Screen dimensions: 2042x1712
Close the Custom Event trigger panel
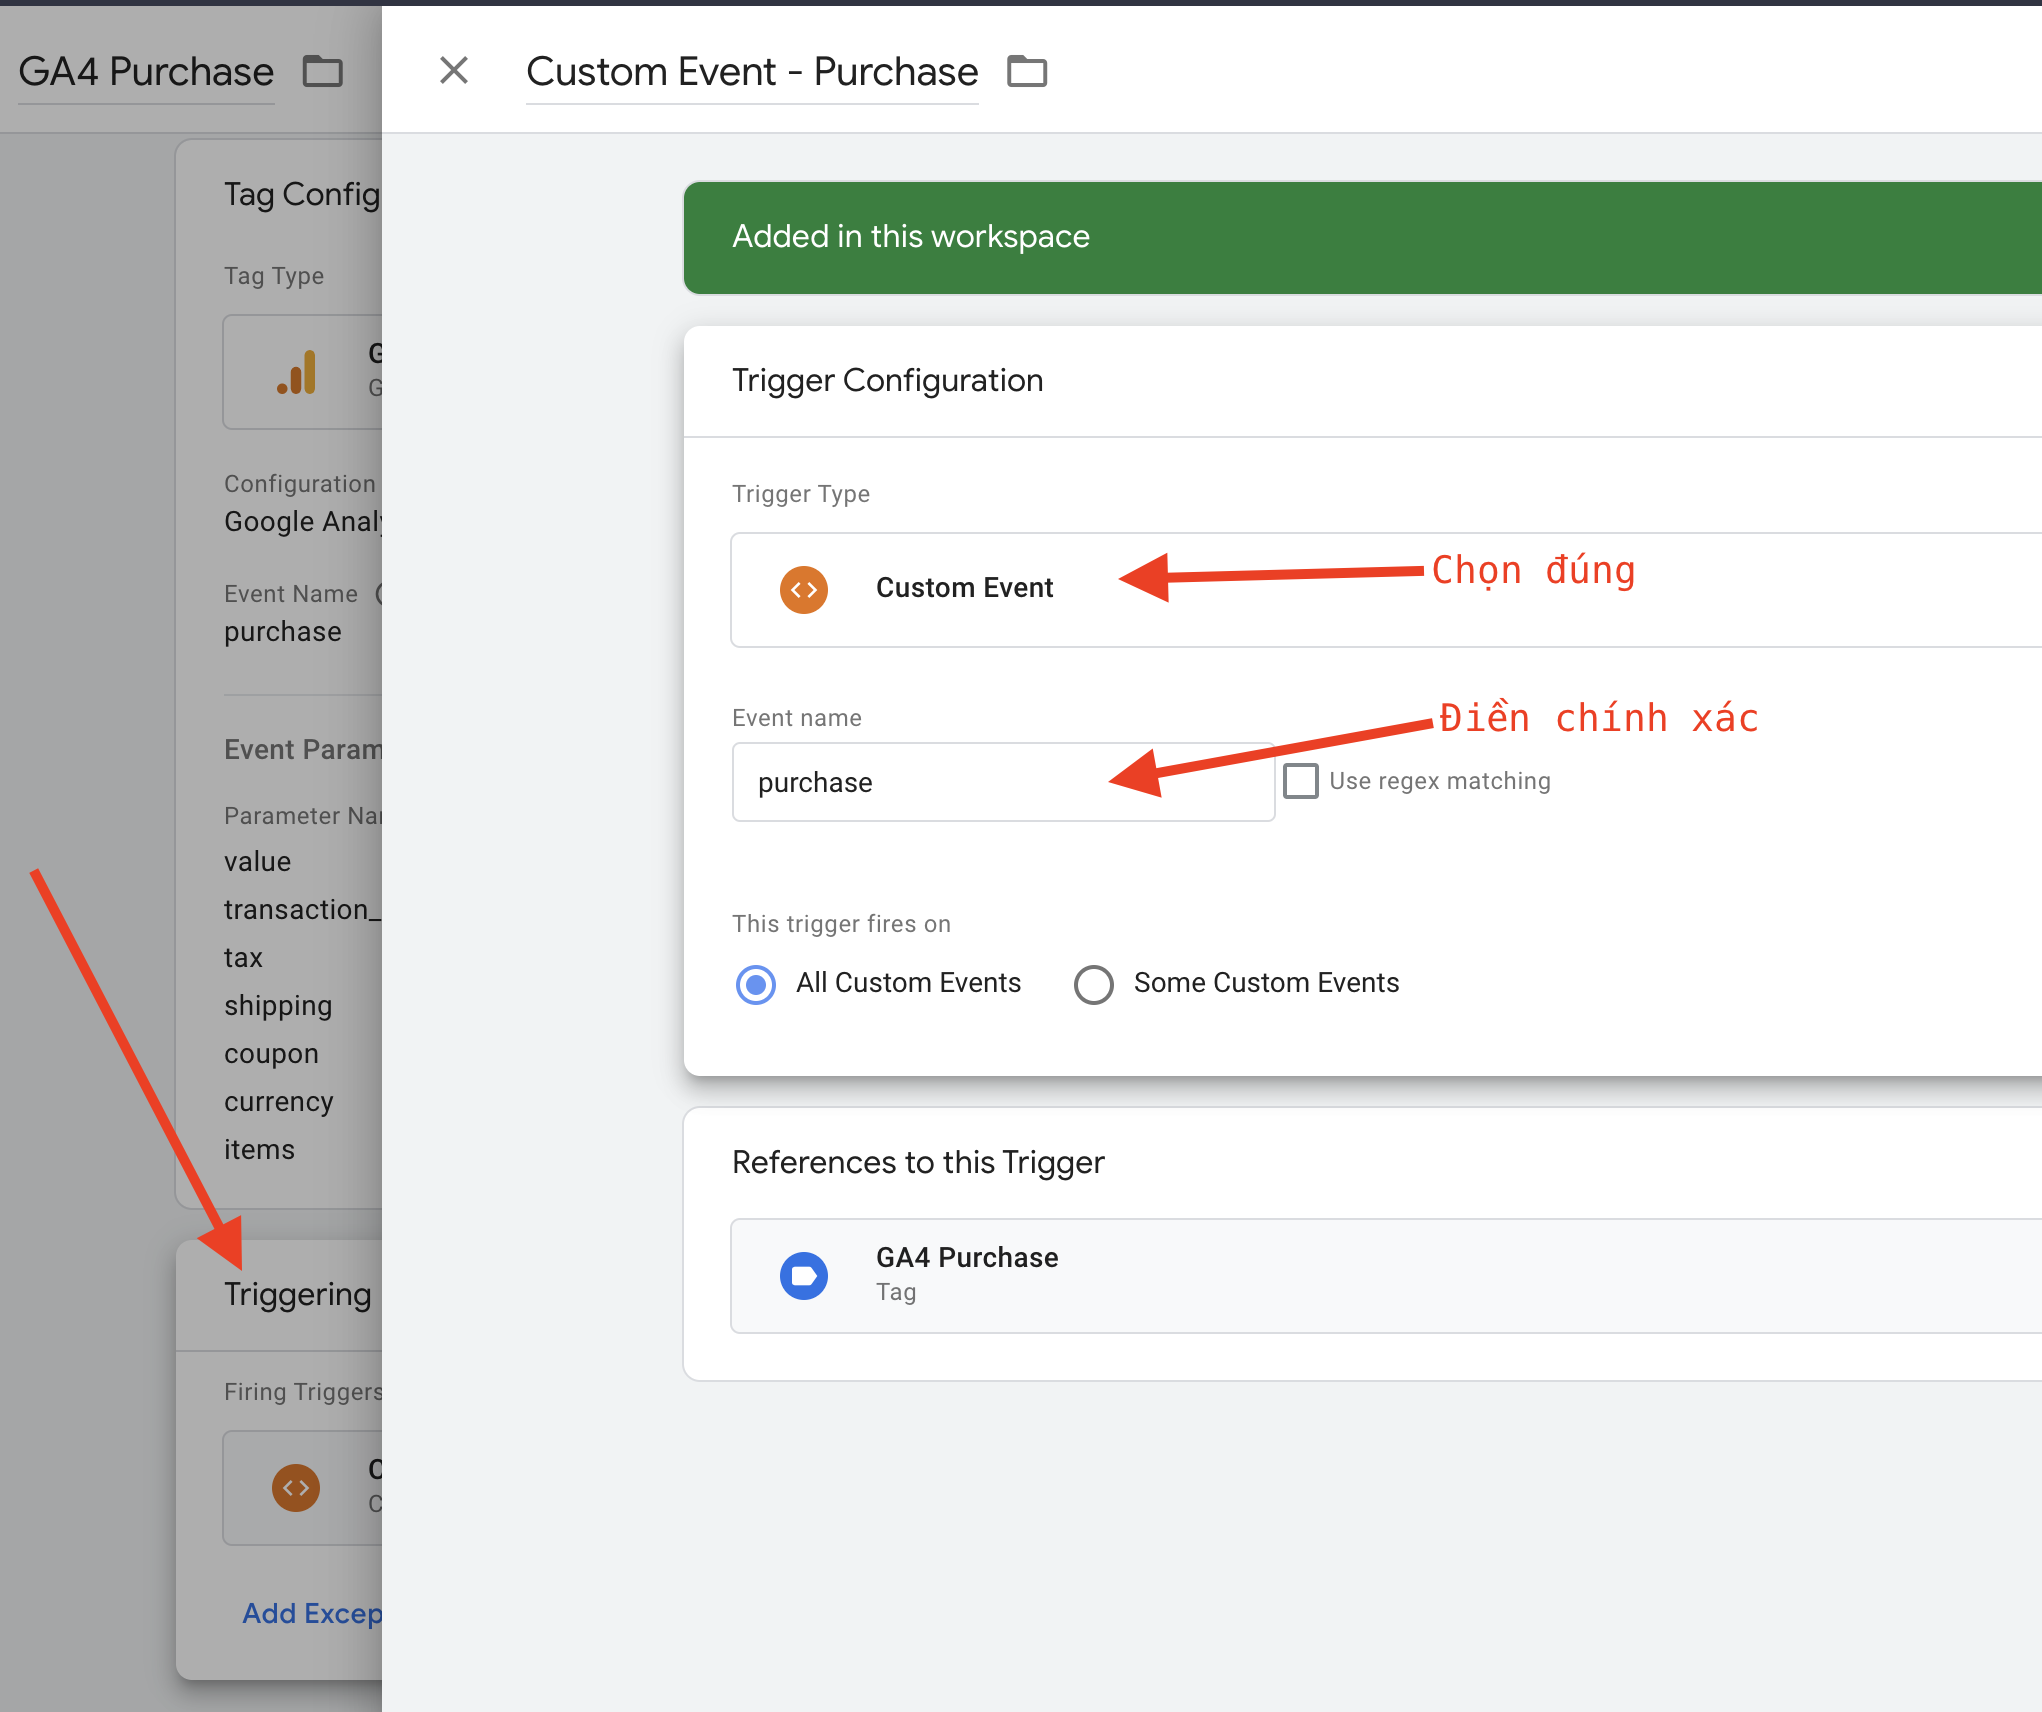[454, 71]
